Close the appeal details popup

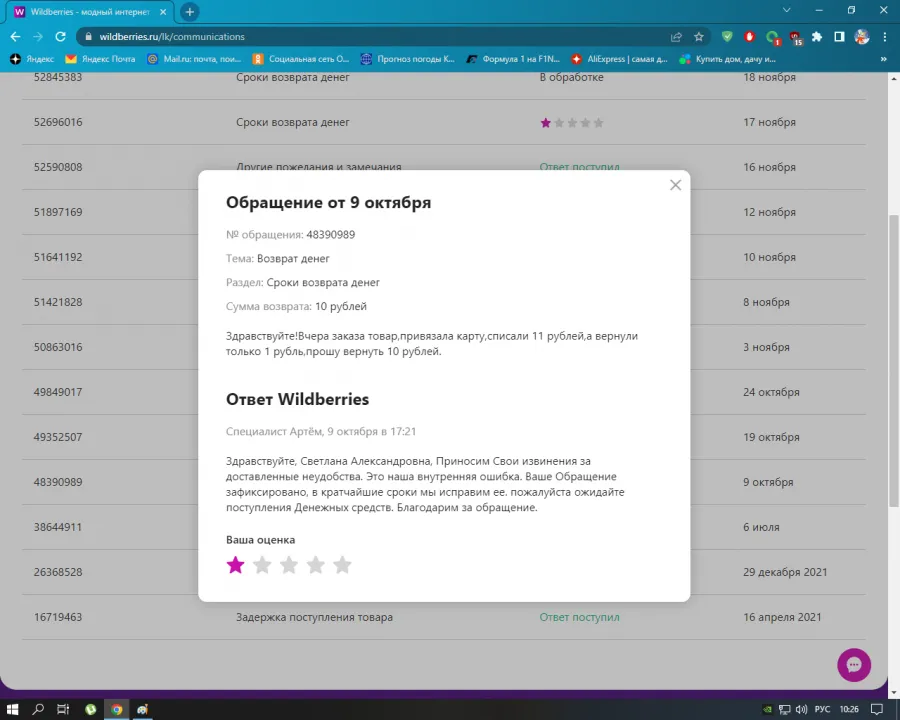676,185
